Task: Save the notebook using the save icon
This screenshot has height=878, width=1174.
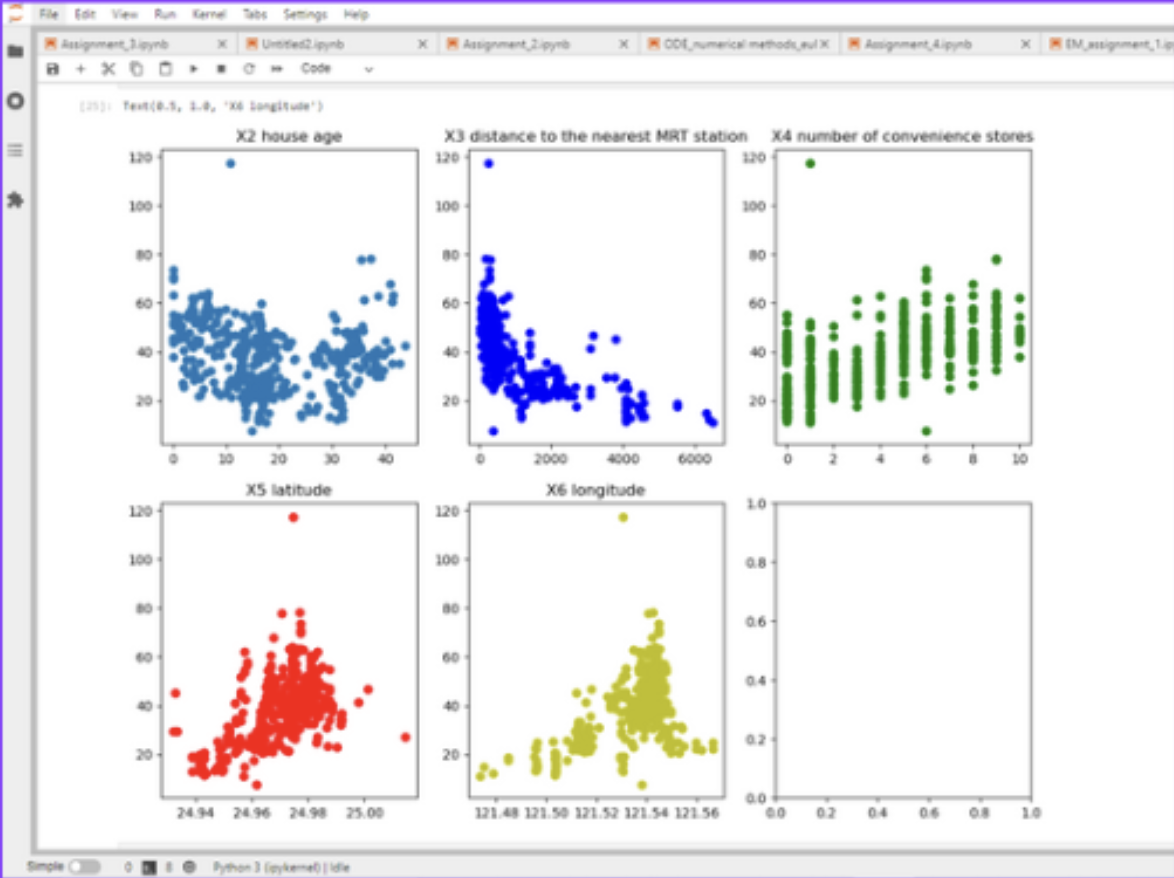Action: pyautogui.click(x=52, y=68)
